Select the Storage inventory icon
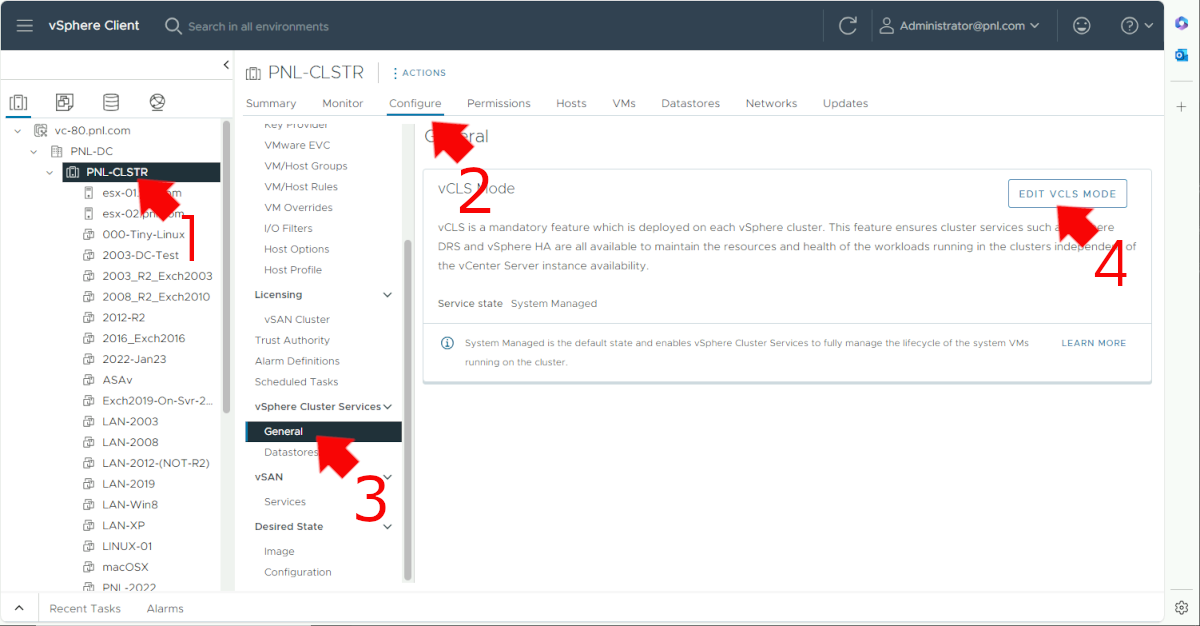1200x626 pixels. 110,101
